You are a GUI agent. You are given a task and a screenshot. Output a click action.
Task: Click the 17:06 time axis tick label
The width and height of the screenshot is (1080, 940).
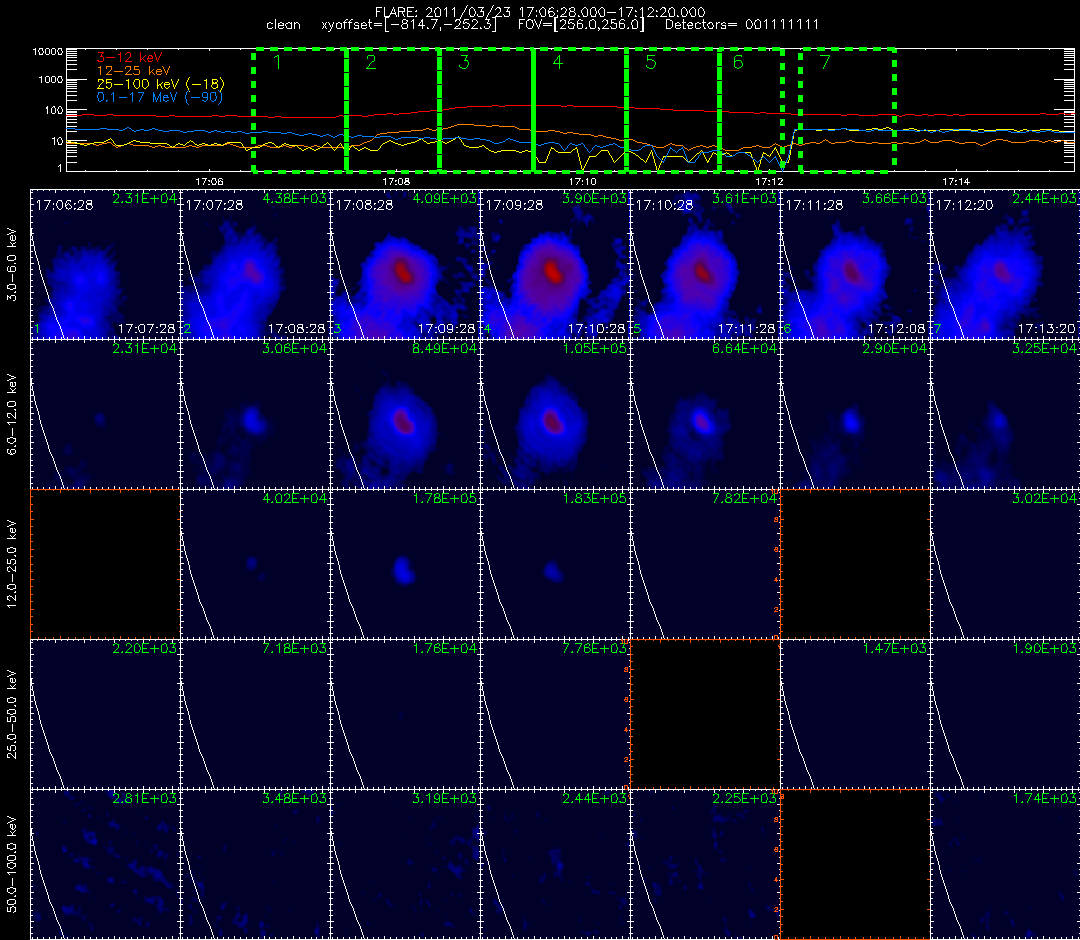pyautogui.click(x=209, y=181)
